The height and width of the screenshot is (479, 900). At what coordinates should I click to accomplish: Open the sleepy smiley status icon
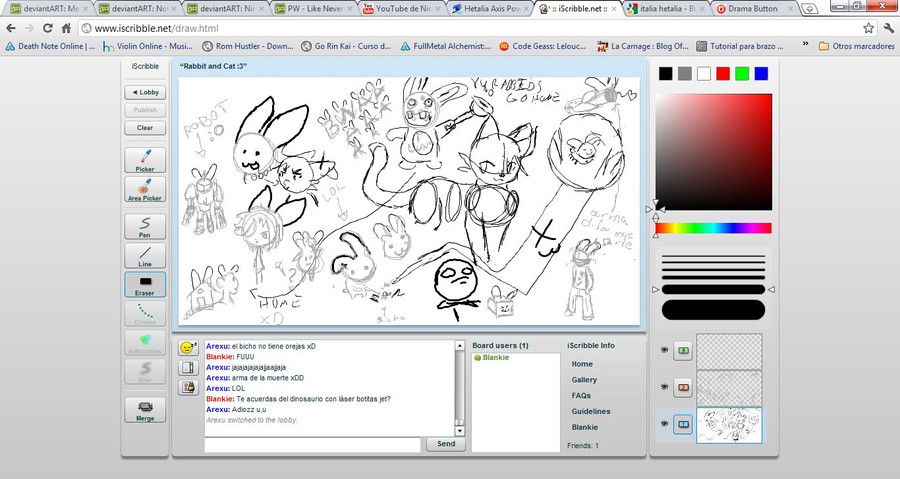tap(188, 348)
